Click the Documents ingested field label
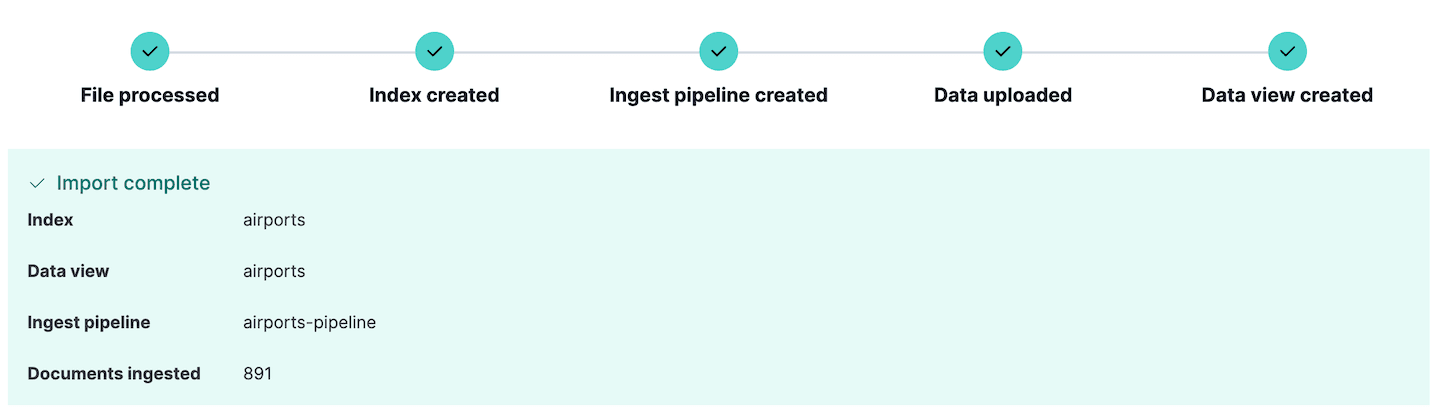This screenshot has height=415, width=1440. (x=114, y=374)
